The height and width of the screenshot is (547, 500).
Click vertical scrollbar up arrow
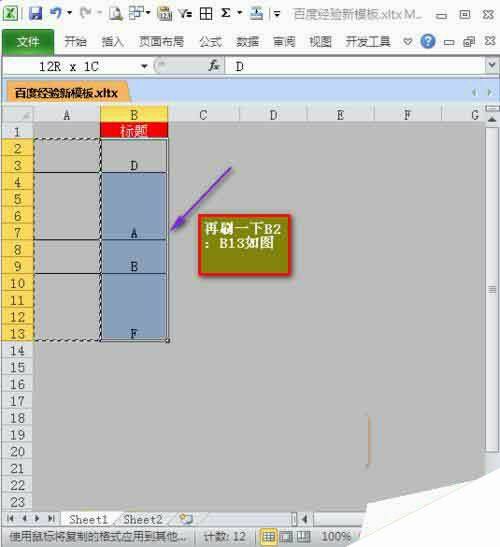tap(492, 120)
